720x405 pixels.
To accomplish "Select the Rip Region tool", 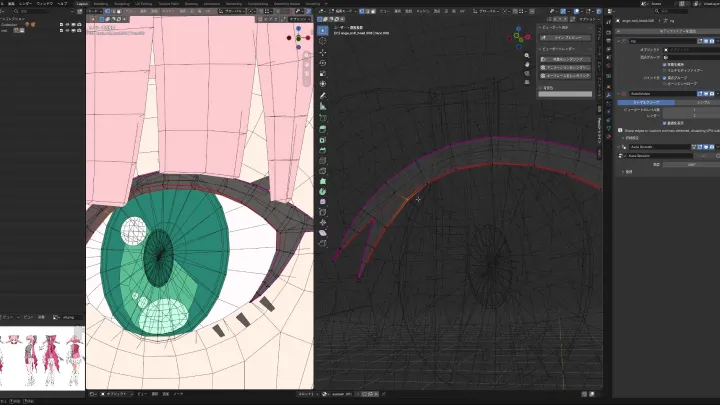I will coord(323,243).
